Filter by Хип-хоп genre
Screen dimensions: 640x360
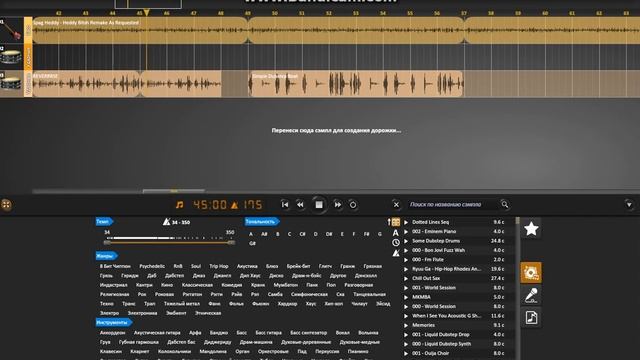pyautogui.click(x=333, y=304)
